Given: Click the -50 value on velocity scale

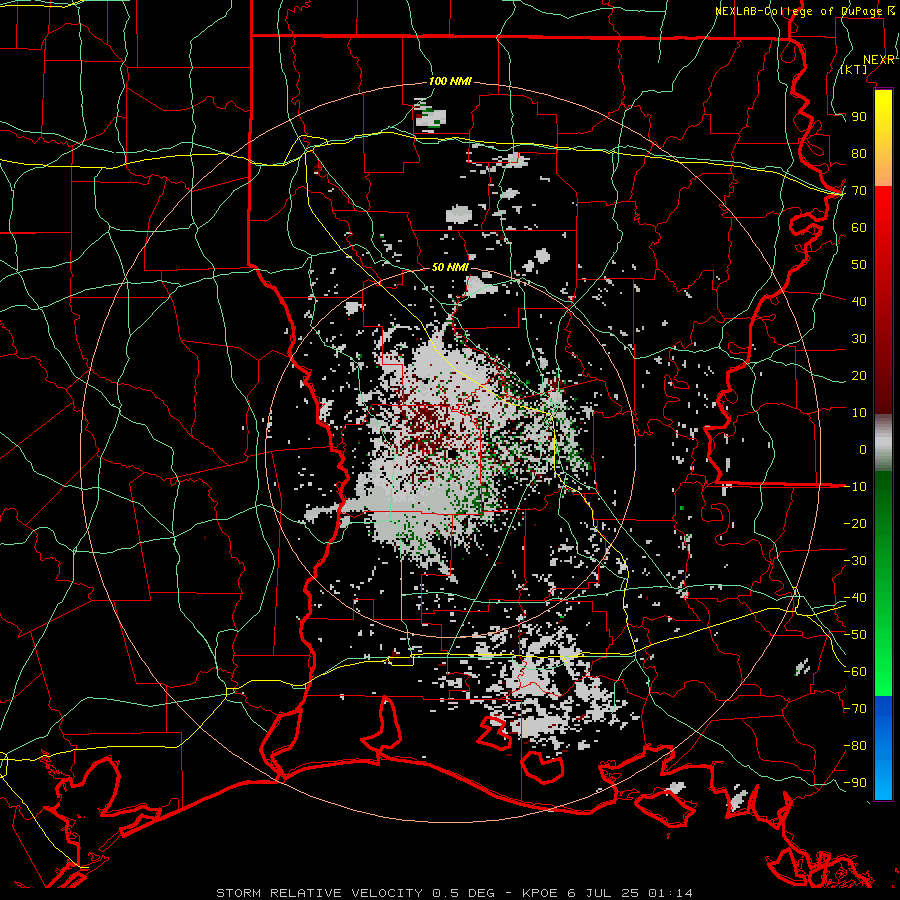Looking at the screenshot, I should point(855,635).
